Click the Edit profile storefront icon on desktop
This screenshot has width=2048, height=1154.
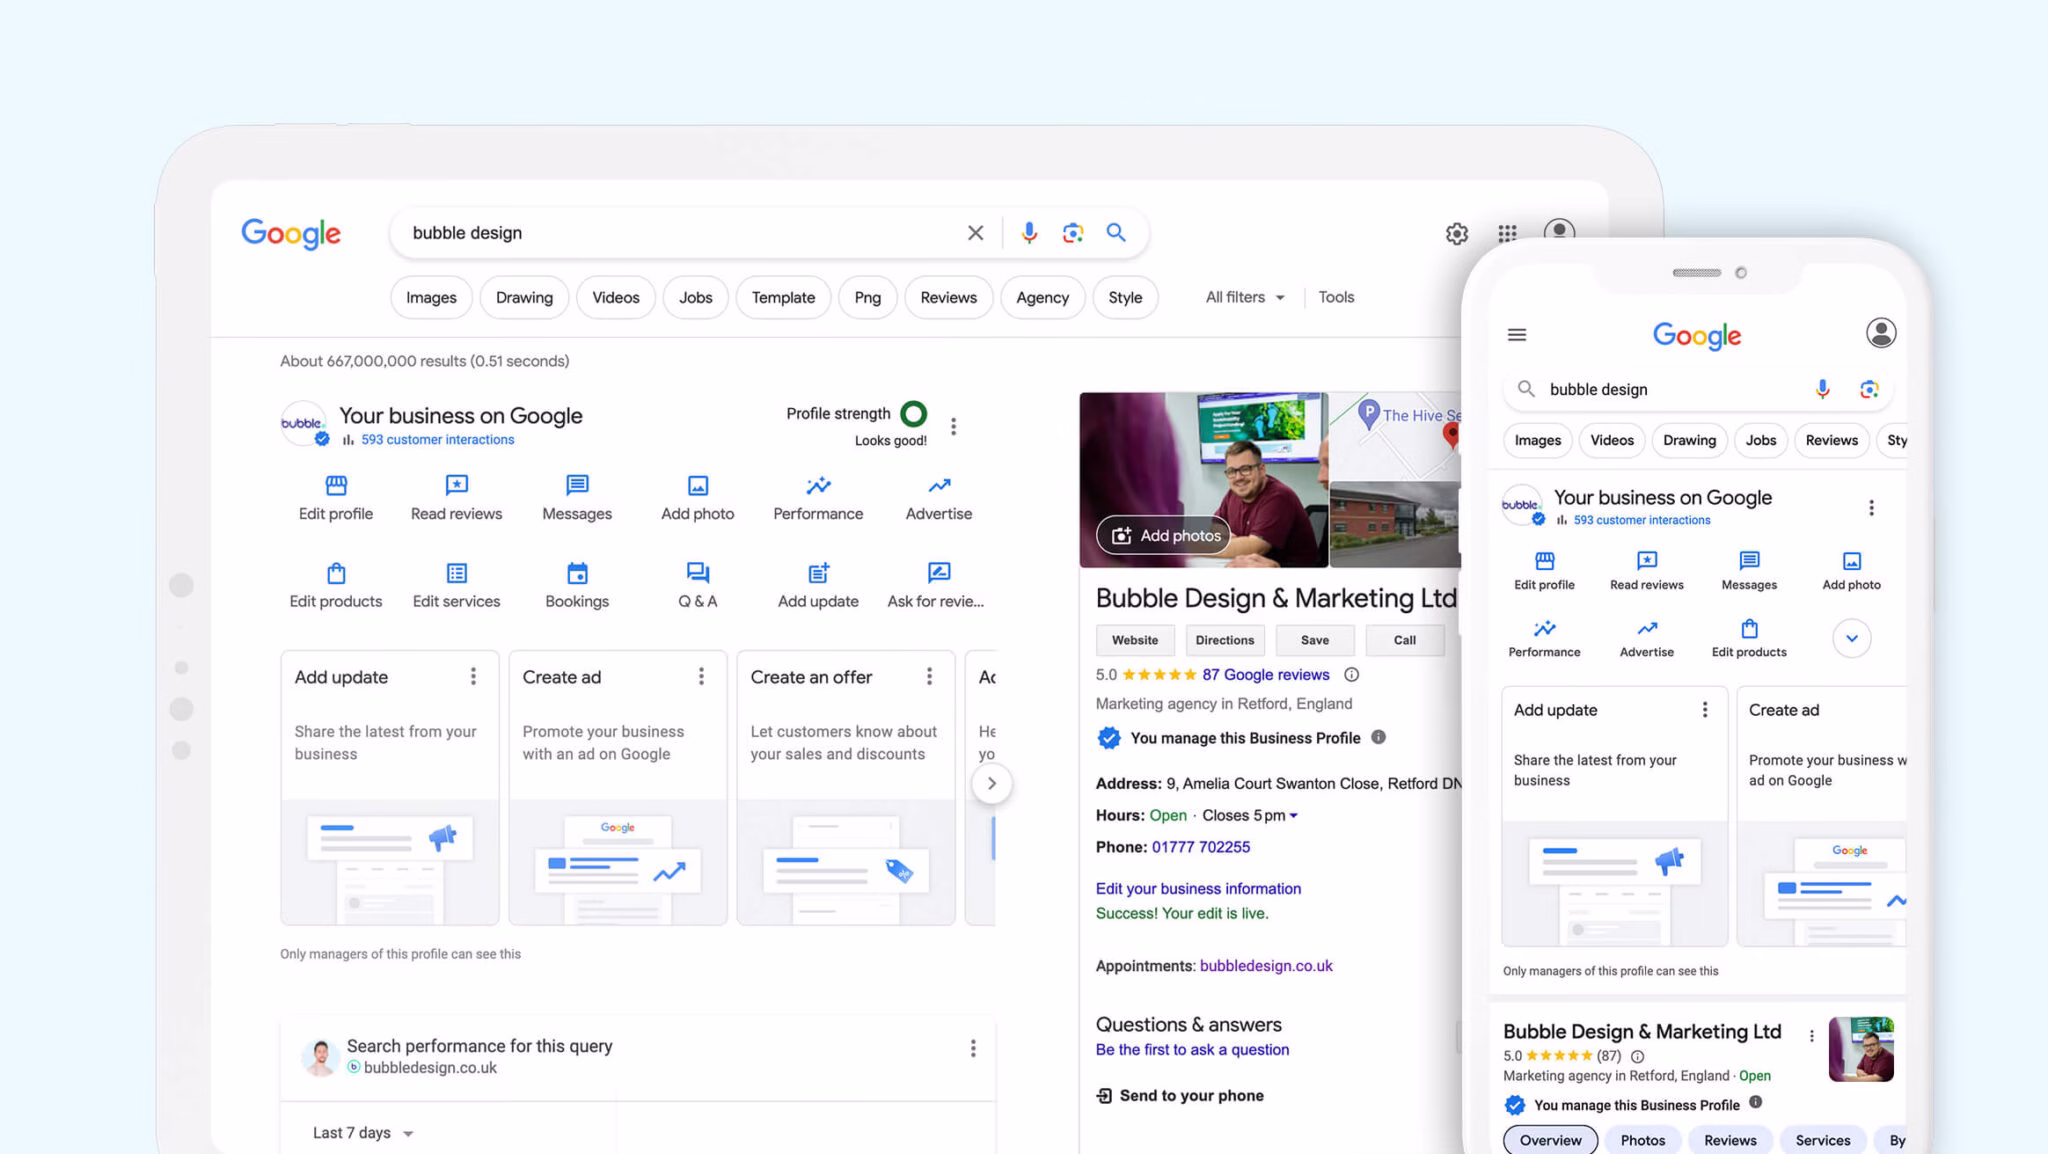[x=336, y=486]
